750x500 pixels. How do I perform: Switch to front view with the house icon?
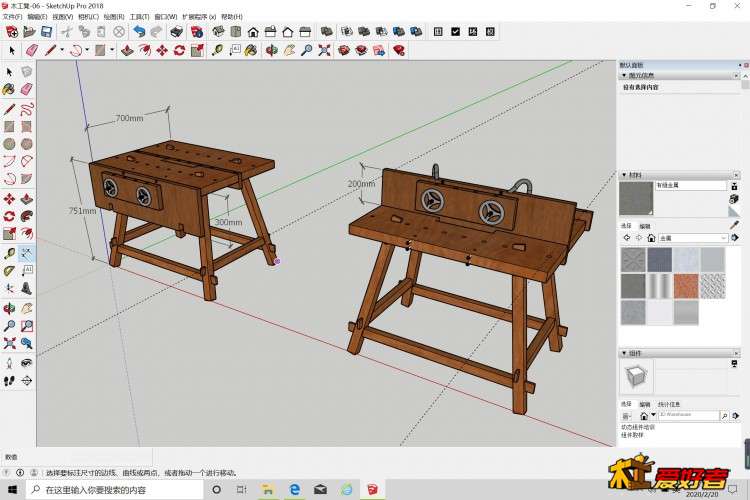pos(253,32)
